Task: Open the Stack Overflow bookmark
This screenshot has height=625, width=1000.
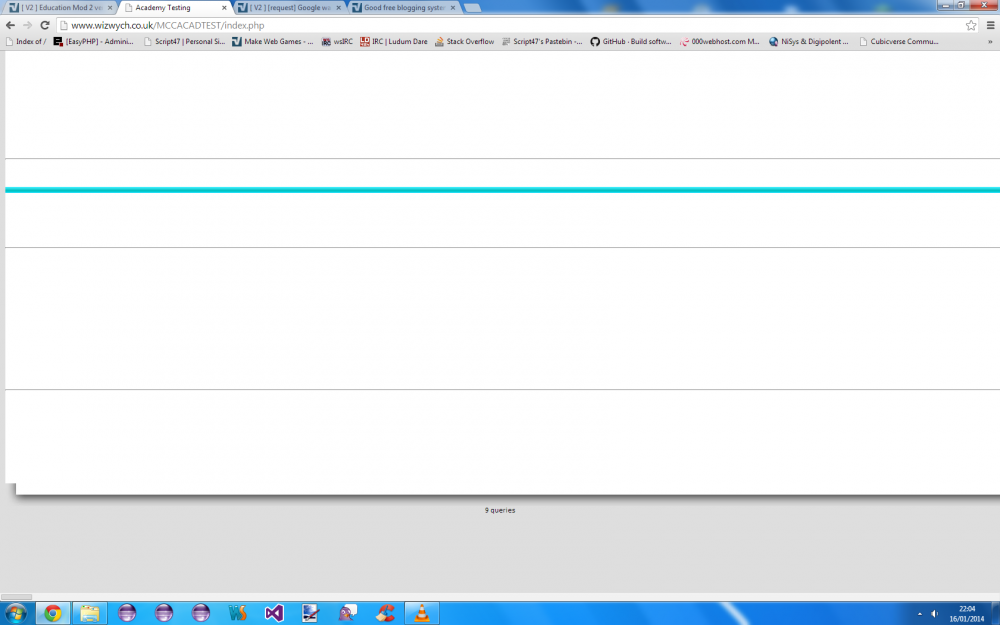Action: click(464, 42)
